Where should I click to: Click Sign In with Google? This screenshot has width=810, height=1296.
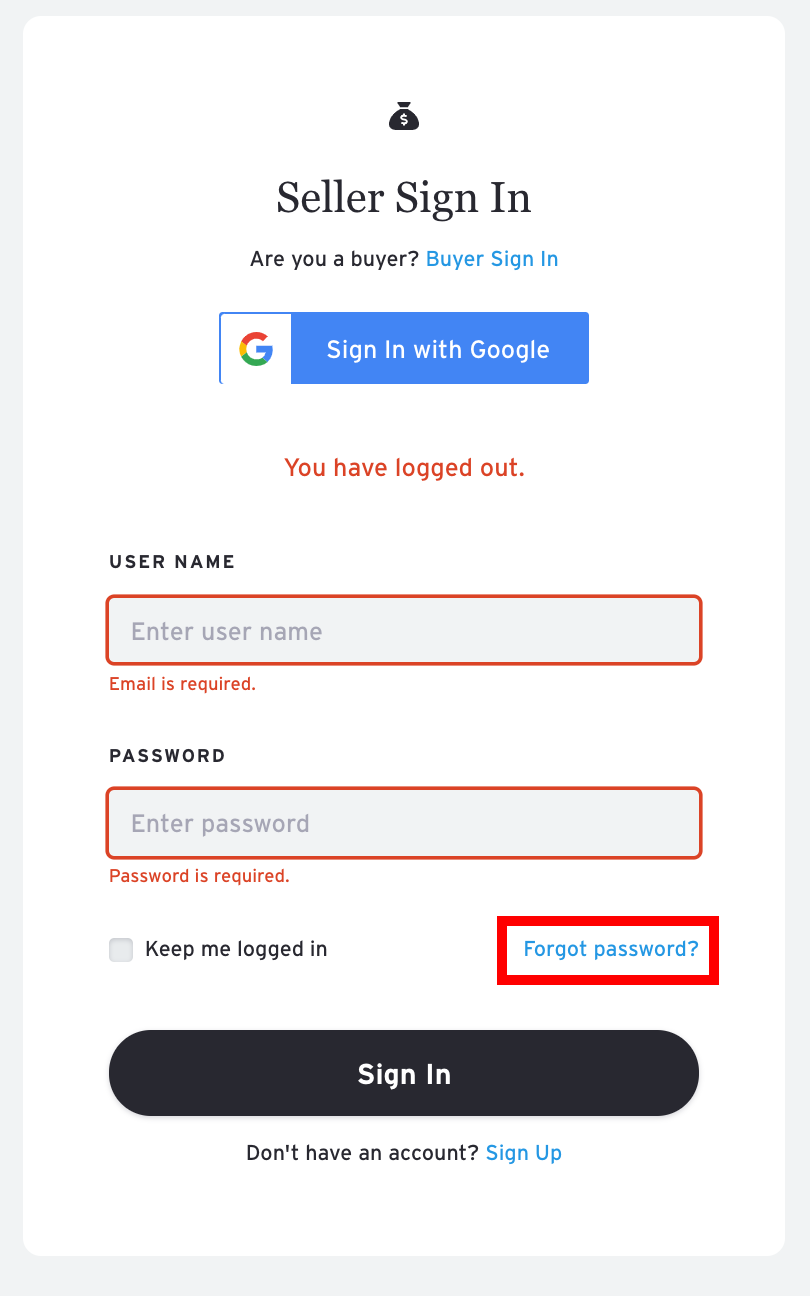(x=438, y=348)
